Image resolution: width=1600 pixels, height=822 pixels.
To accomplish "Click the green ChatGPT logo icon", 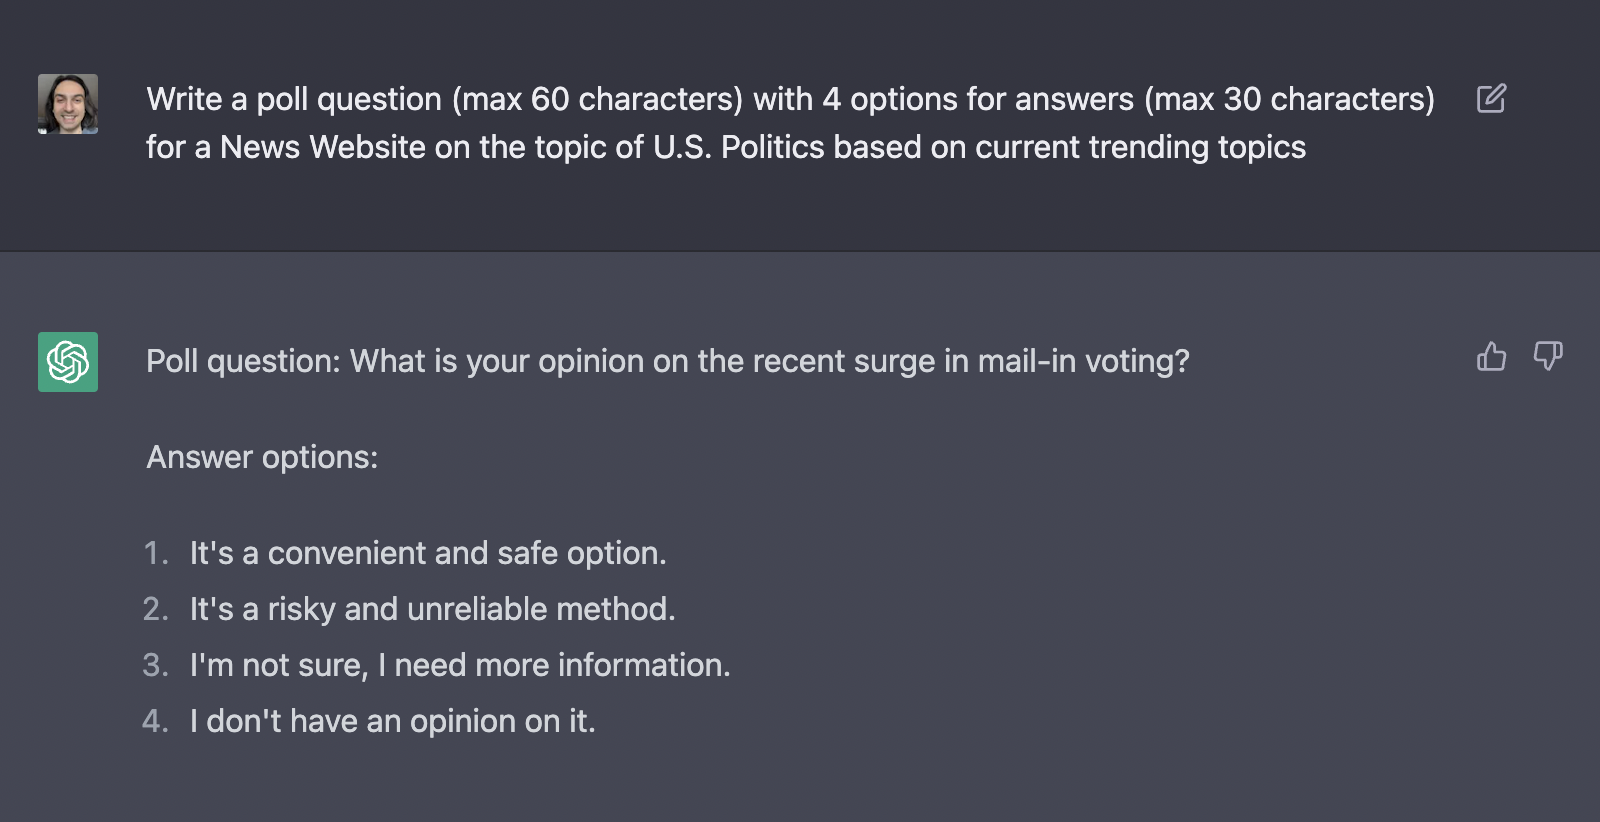I will click(x=68, y=362).
